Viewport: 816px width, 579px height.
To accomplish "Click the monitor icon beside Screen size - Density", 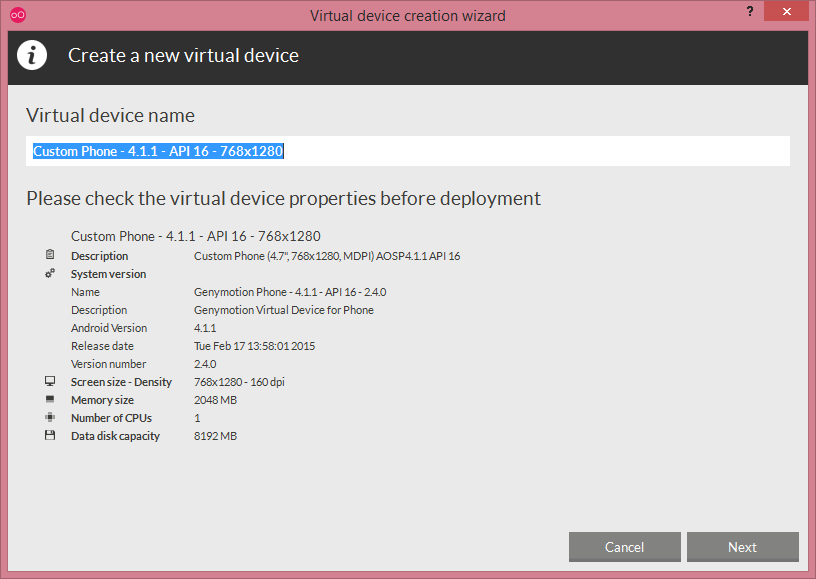I will (x=50, y=381).
